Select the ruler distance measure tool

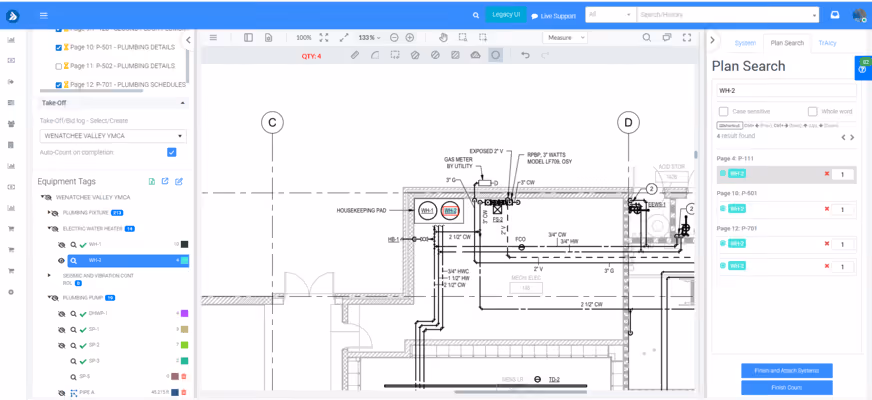click(x=355, y=55)
